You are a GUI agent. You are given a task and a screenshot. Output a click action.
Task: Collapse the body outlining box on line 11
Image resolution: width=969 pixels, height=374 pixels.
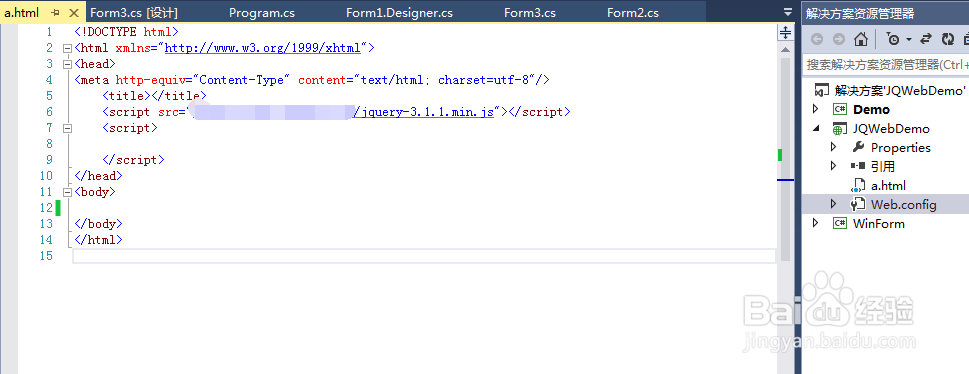[67, 192]
